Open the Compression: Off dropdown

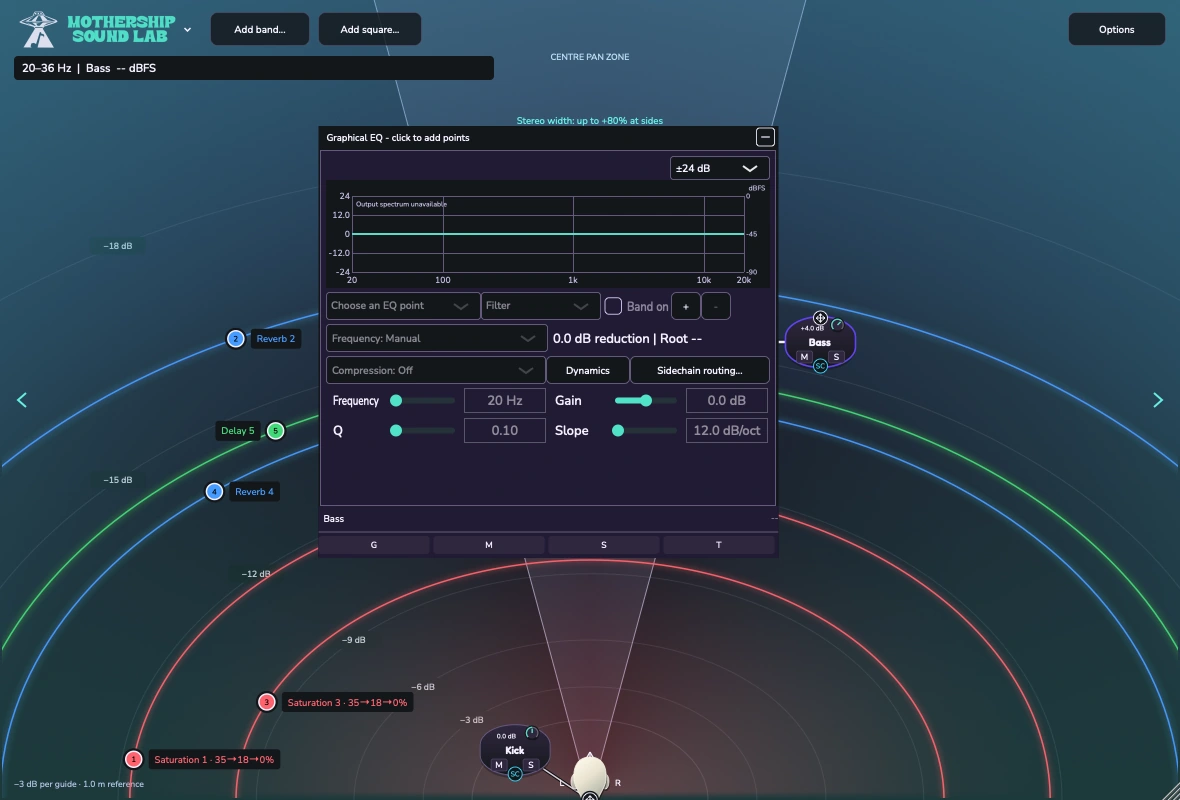click(x=435, y=370)
